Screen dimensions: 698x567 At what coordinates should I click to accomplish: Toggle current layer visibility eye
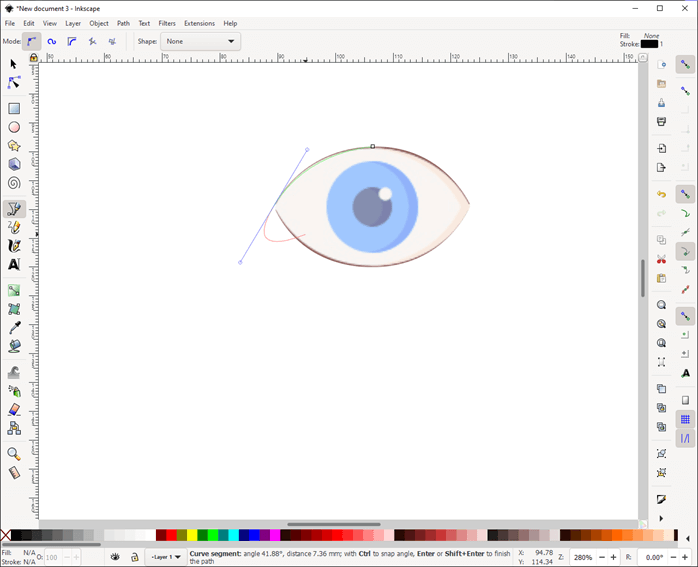pos(116,557)
